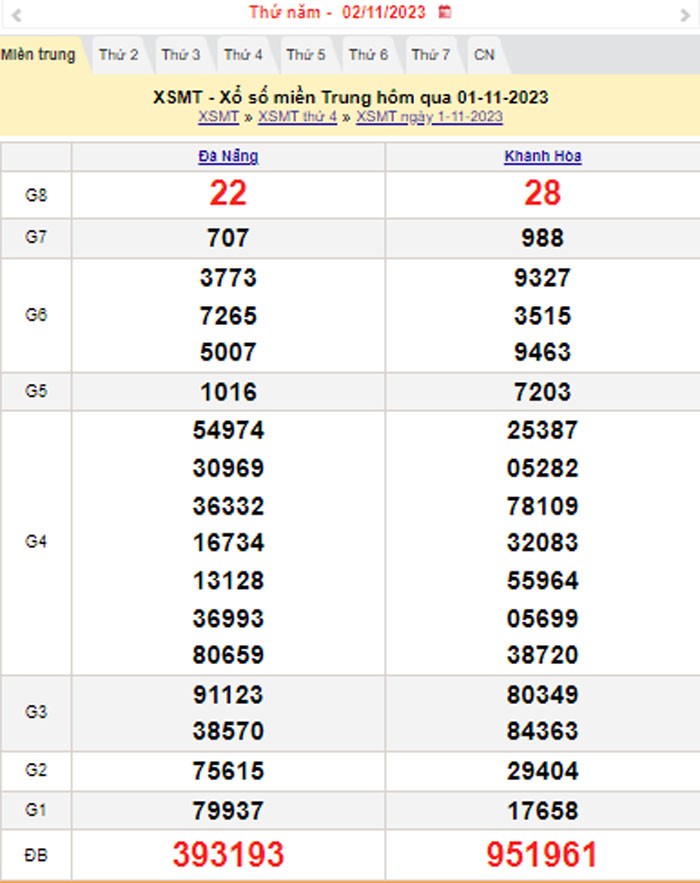Click Đà Nẵng special prize 393193
The height and width of the screenshot is (883, 700).
[x=228, y=855]
